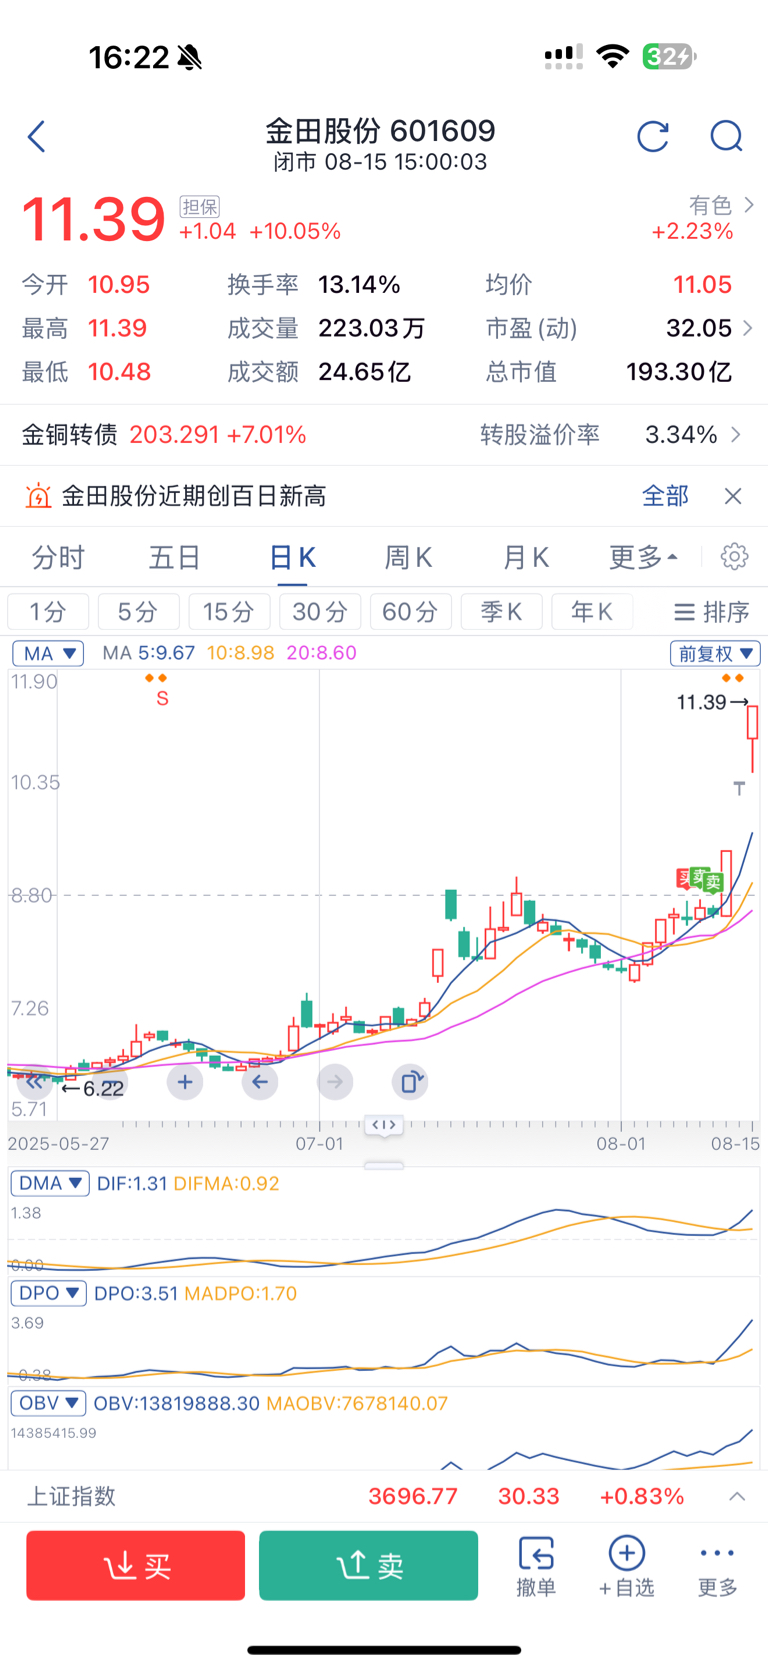The image size is (768, 1669).
Task: Tap the green 卖 sell button
Action: 368,1565
